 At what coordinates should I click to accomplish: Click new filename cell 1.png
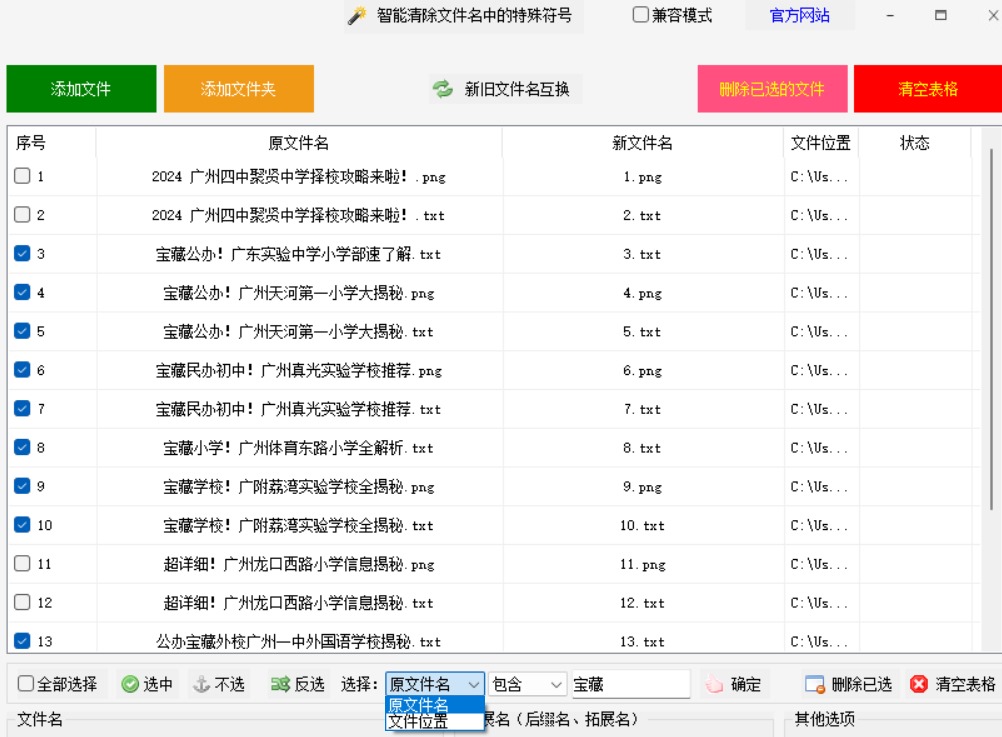pos(642,176)
